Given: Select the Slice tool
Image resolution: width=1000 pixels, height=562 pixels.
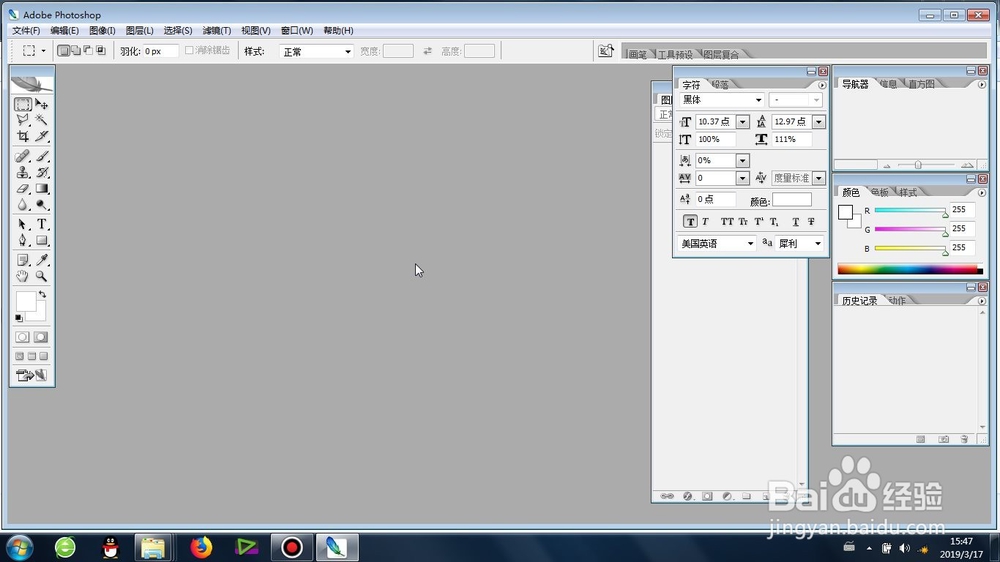Looking at the screenshot, I should (41, 136).
